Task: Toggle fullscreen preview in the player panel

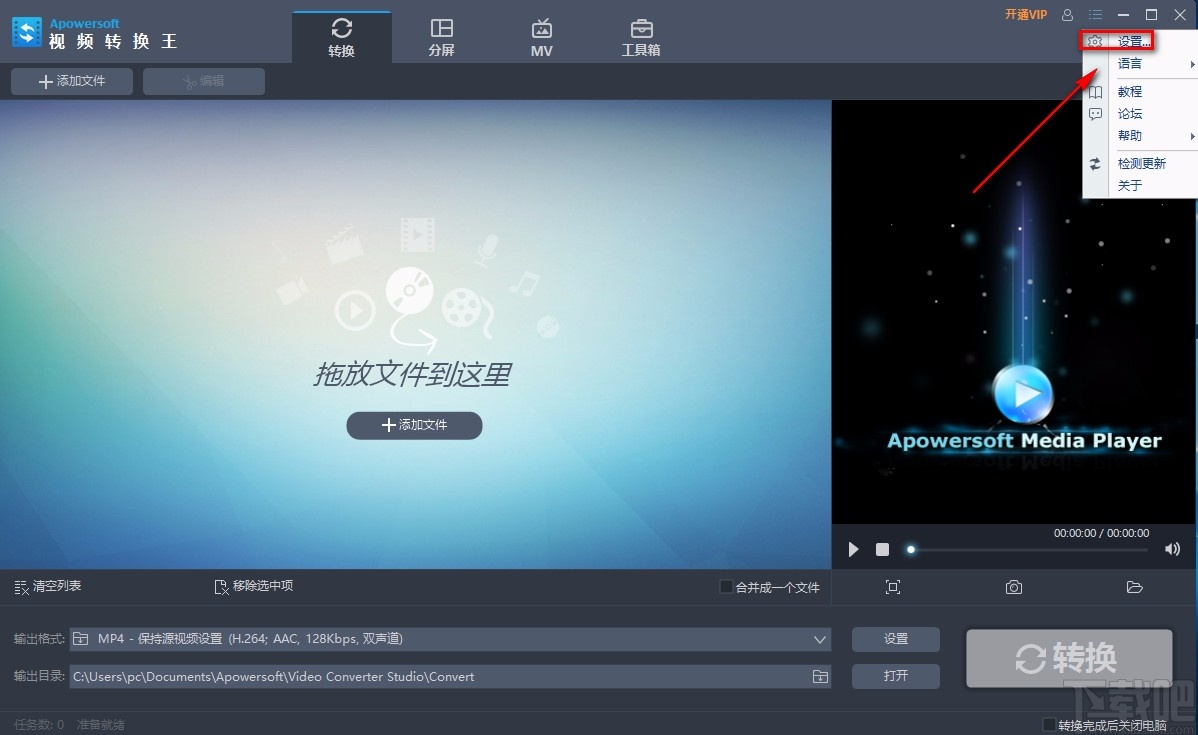Action: (x=893, y=587)
